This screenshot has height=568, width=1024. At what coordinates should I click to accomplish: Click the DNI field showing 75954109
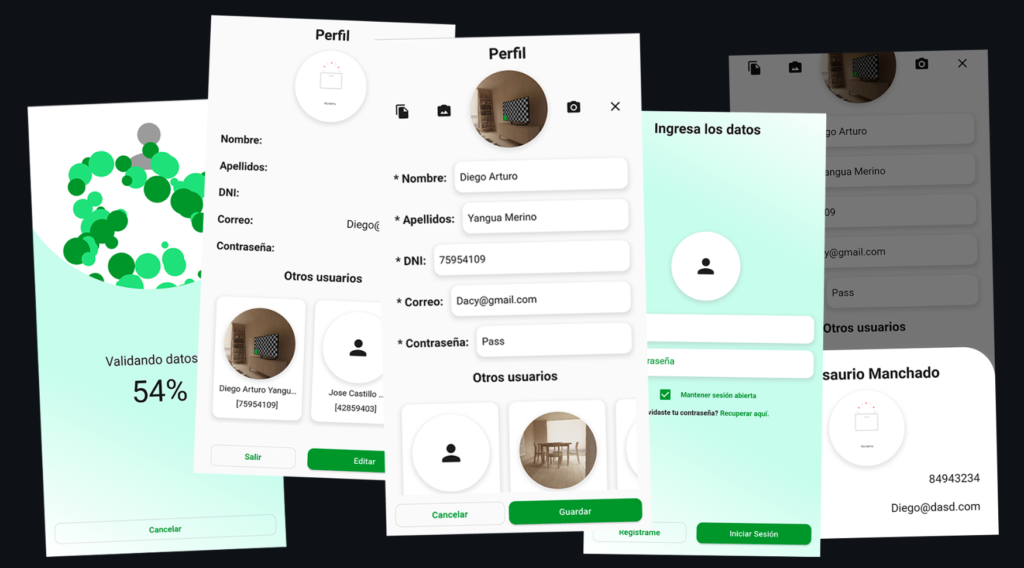(531, 259)
